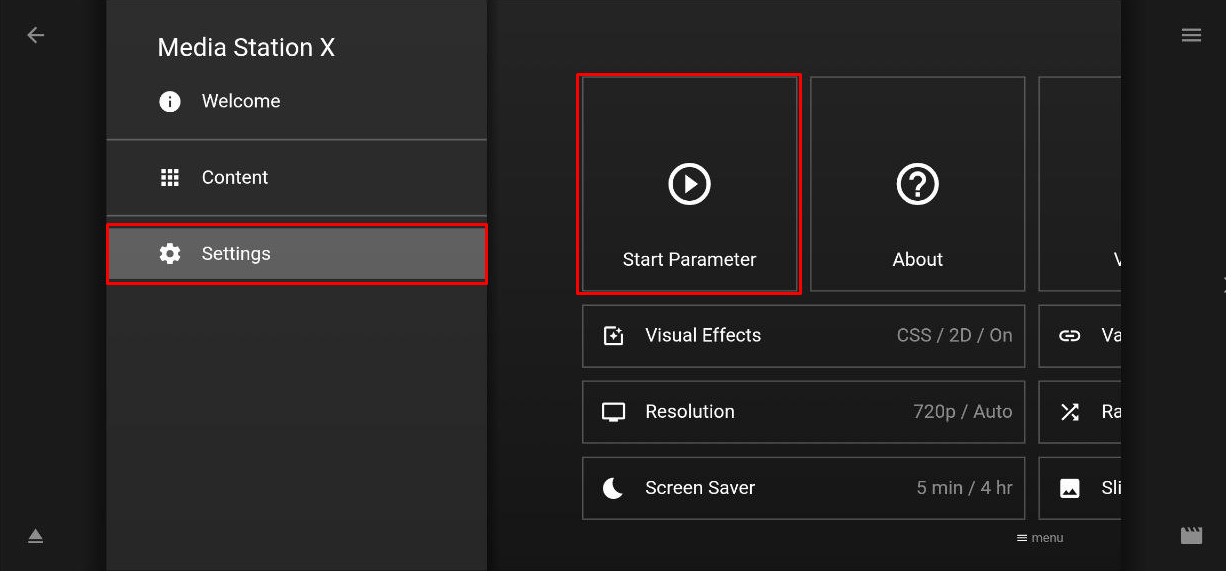Click the sparkle icon beside Visual Effects
The height and width of the screenshot is (571, 1226).
pos(613,336)
